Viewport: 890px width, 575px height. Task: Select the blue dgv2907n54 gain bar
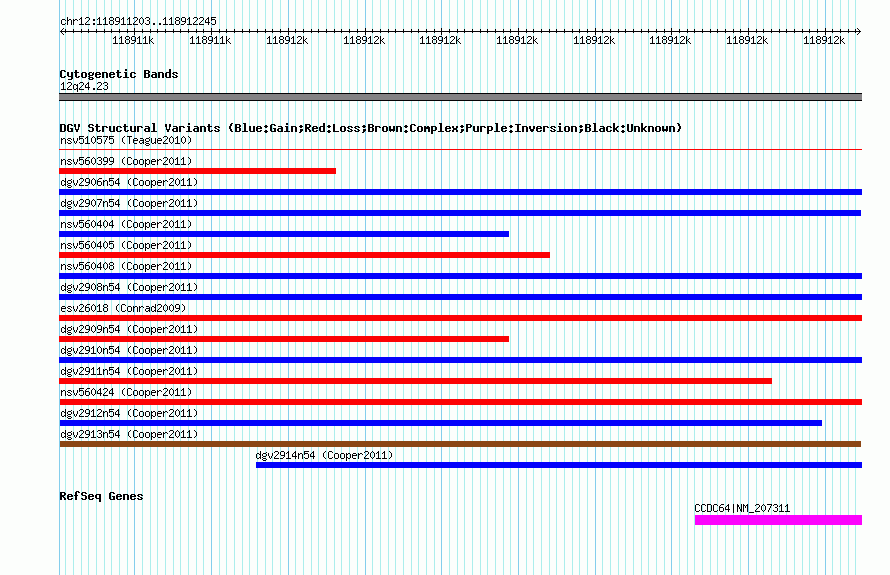point(460,213)
